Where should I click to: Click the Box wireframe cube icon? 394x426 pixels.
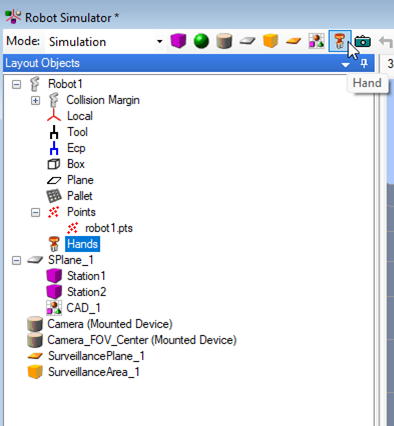[x=54, y=164]
